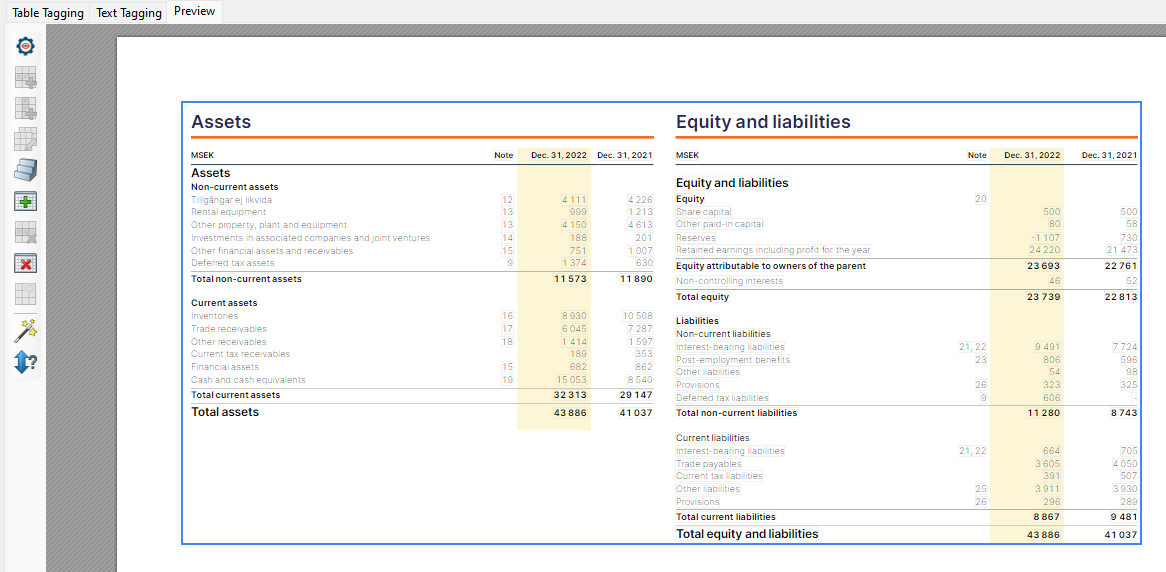Select the 'Total non-current assets' row label

[x=246, y=279]
